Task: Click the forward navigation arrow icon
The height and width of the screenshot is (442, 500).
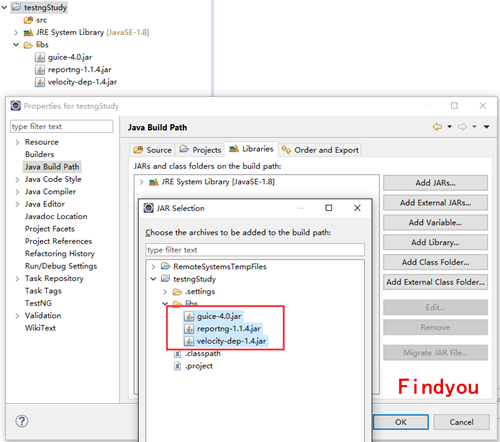Action: 462,127
